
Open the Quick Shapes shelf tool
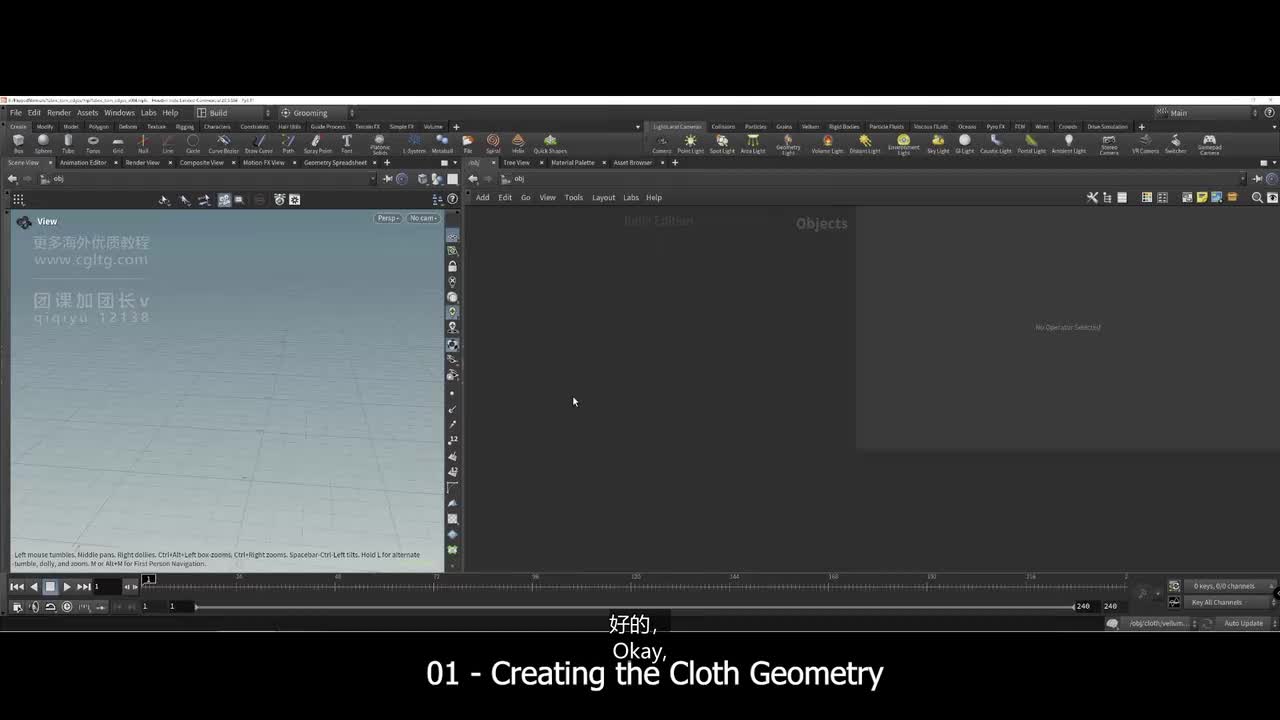[x=550, y=144]
